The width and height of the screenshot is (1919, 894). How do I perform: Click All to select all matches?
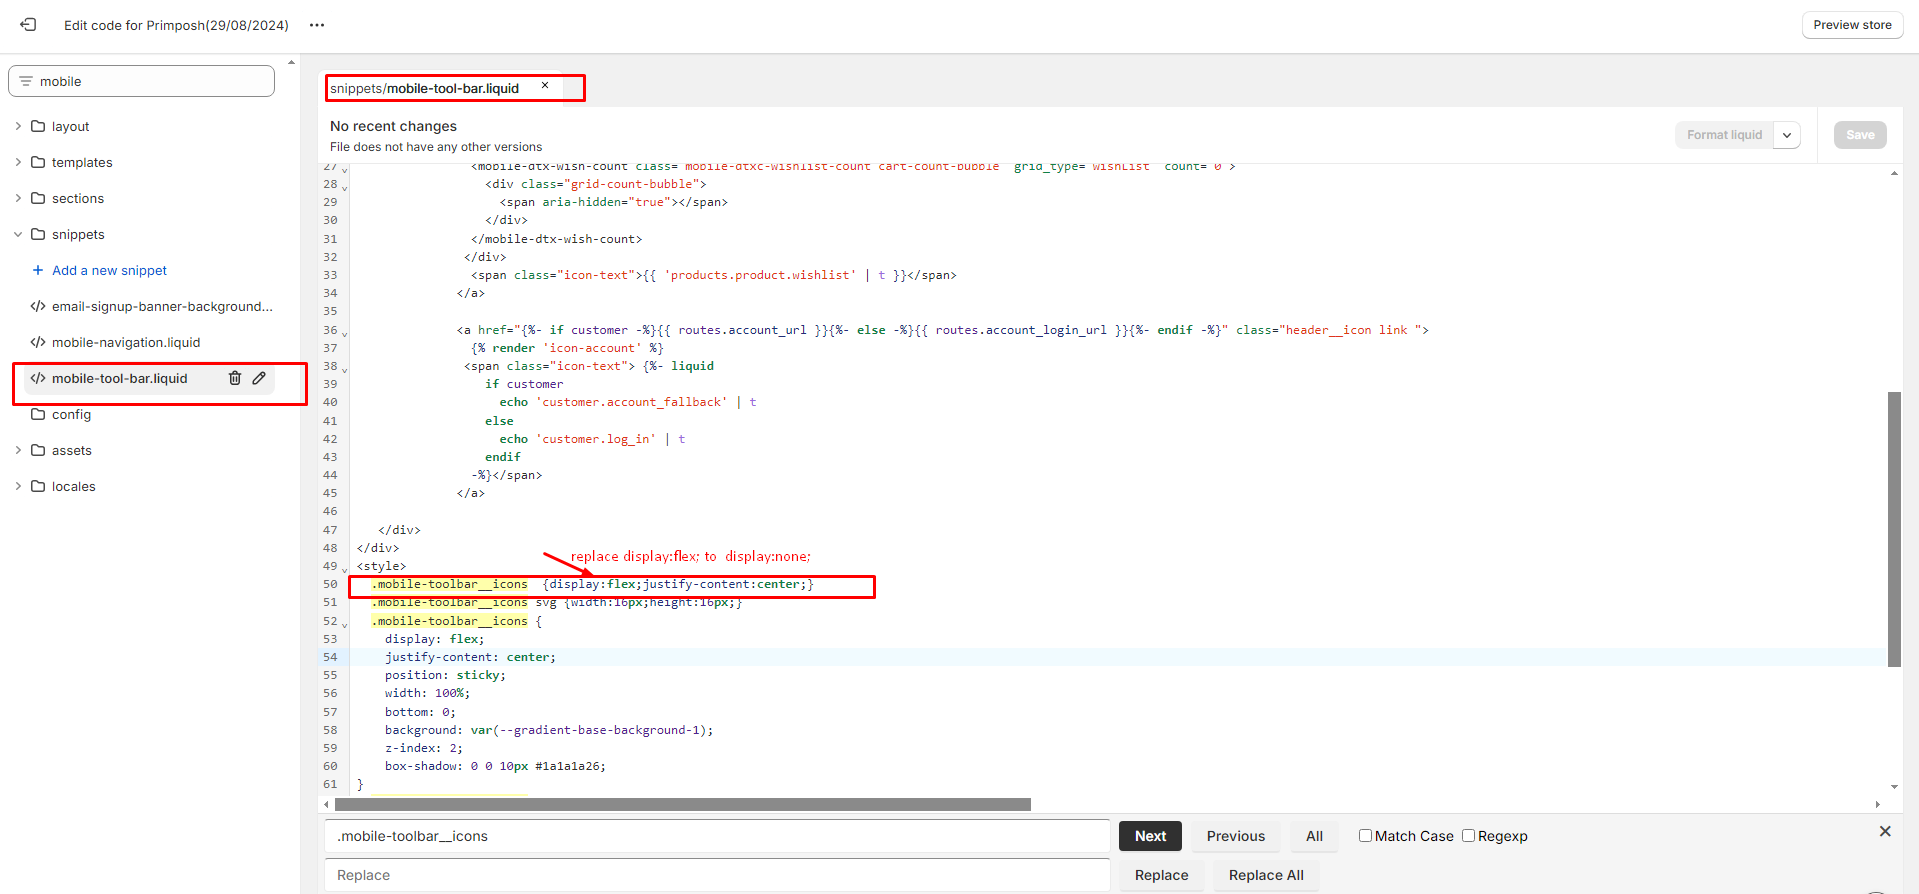(x=1314, y=836)
